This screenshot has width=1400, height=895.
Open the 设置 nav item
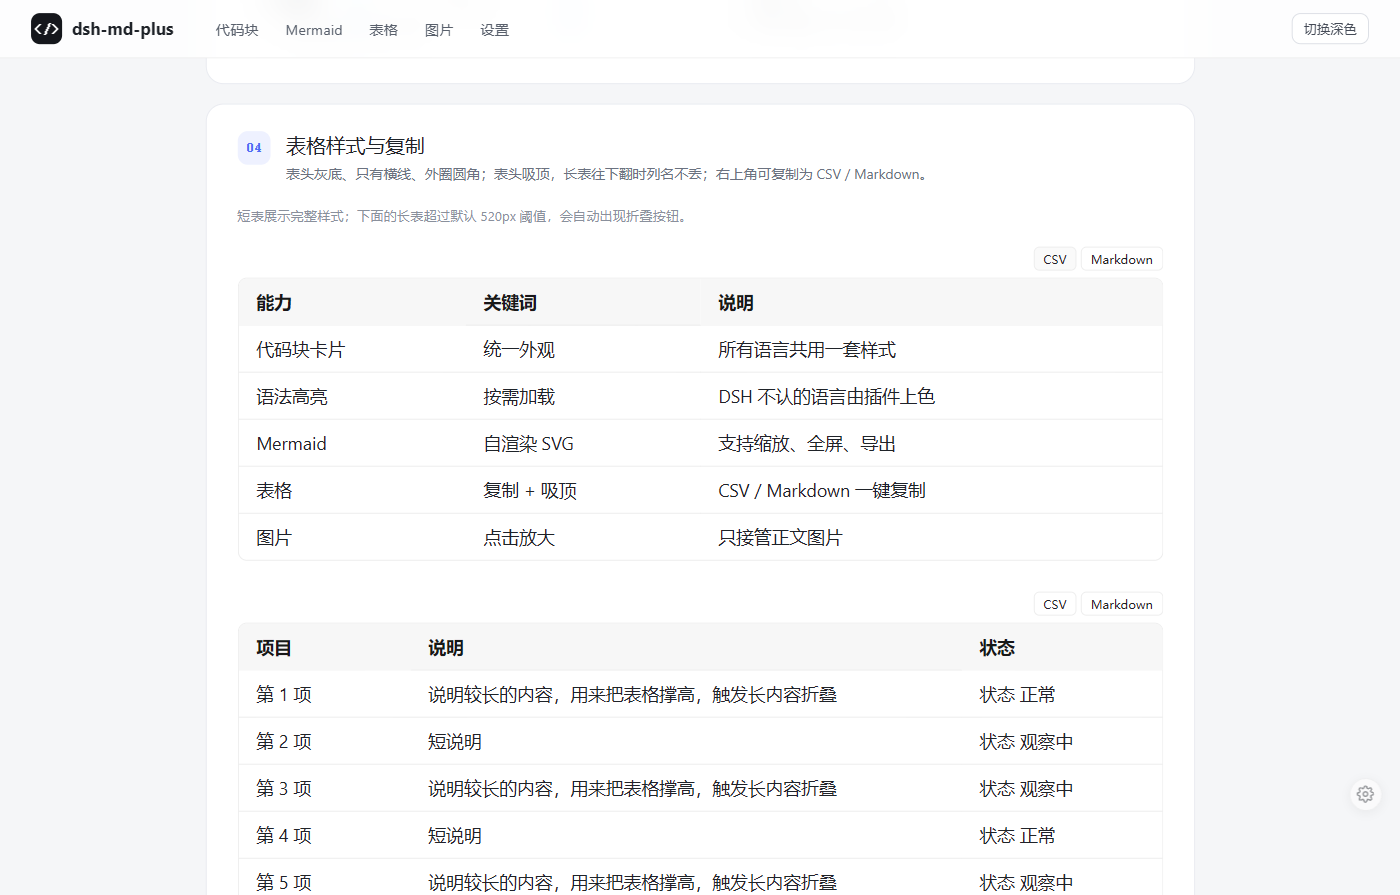[494, 30]
